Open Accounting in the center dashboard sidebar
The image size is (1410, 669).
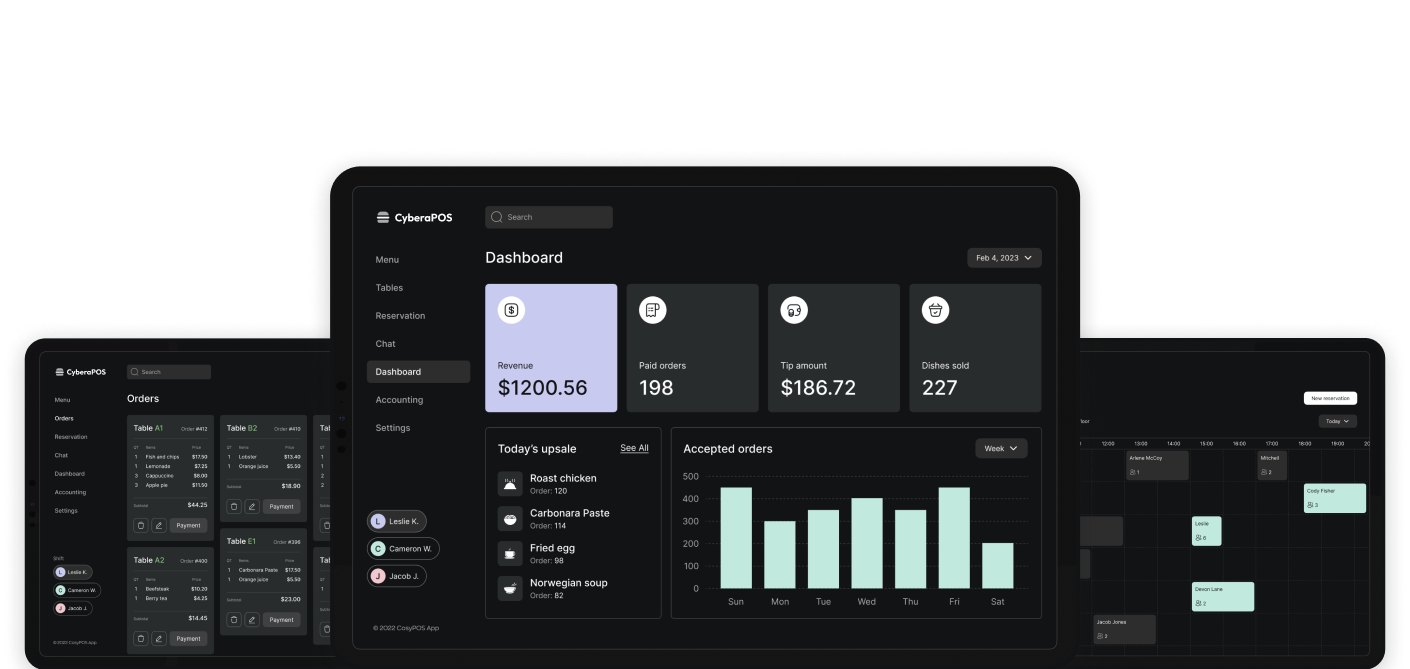tap(399, 400)
